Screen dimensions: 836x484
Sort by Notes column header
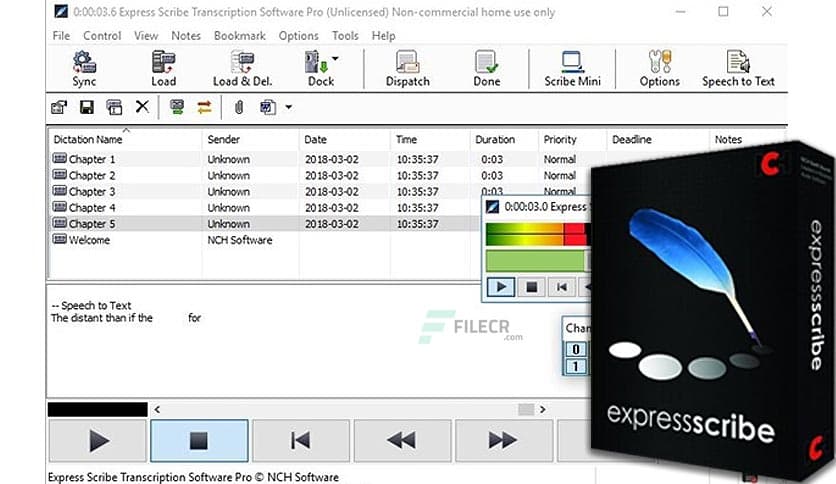[746, 140]
